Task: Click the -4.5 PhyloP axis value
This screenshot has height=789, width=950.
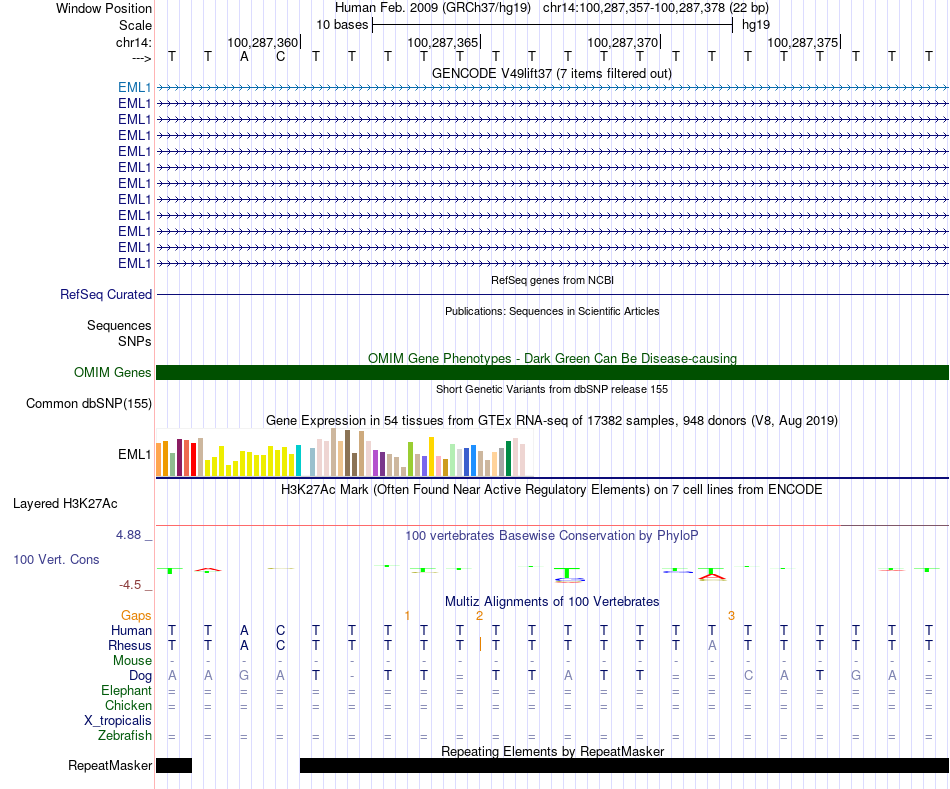Action: click(130, 585)
